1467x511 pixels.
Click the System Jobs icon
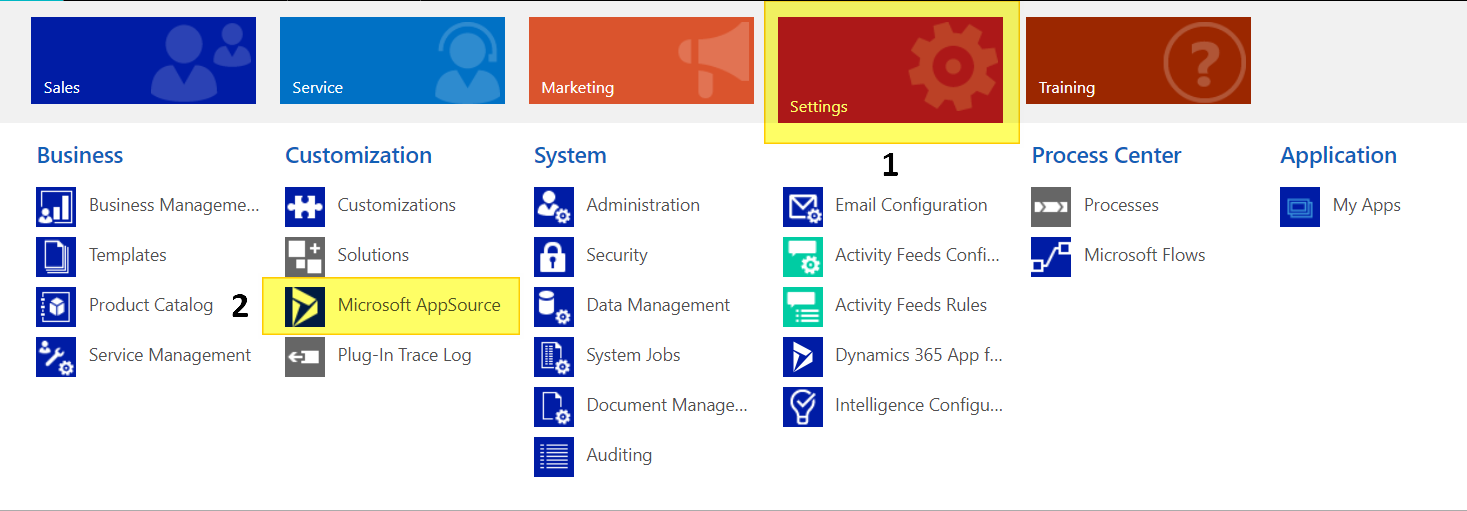point(554,357)
